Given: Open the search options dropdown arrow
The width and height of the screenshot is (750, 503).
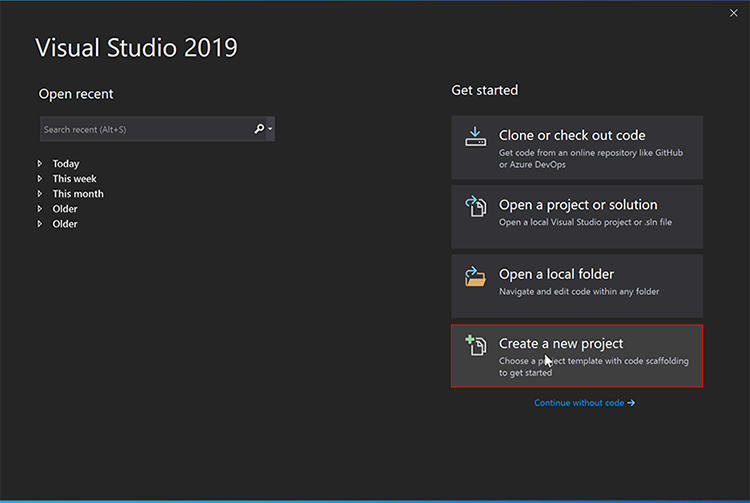Looking at the screenshot, I should (x=270, y=129).
